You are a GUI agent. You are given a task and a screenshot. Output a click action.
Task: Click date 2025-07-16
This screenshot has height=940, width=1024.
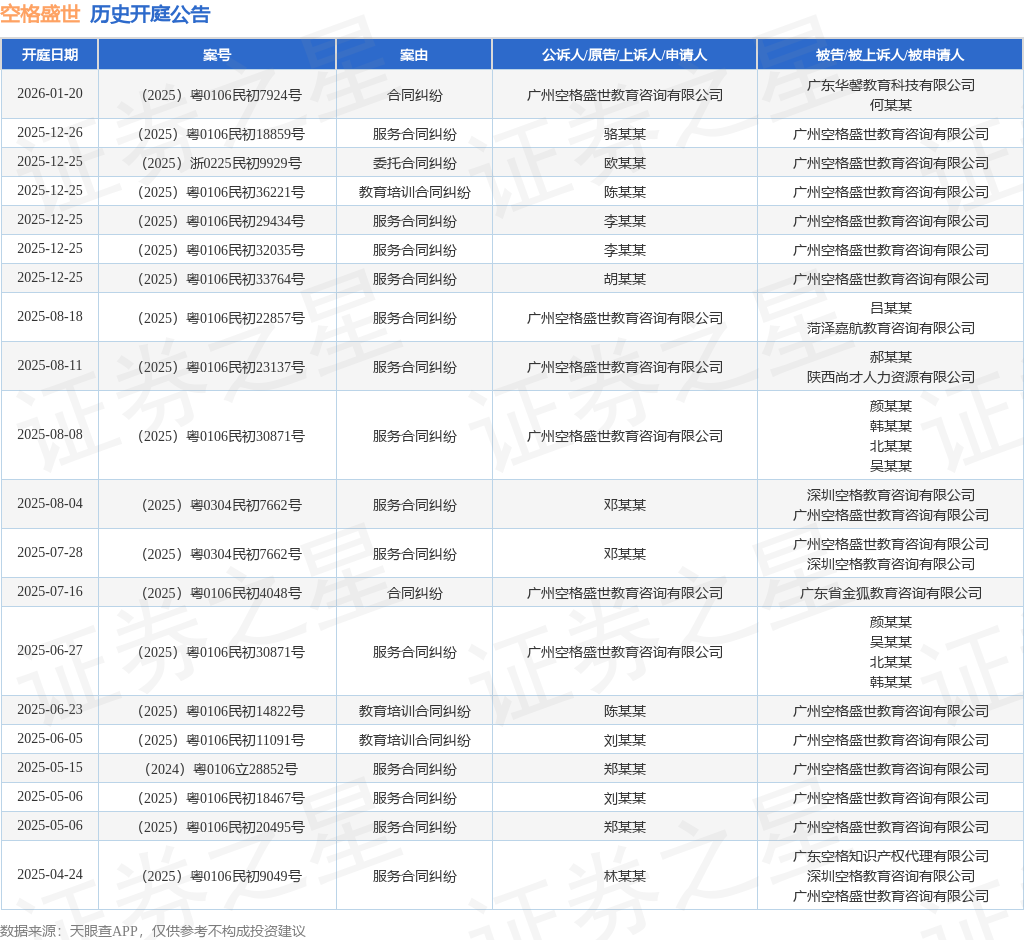tap(50, 592)
